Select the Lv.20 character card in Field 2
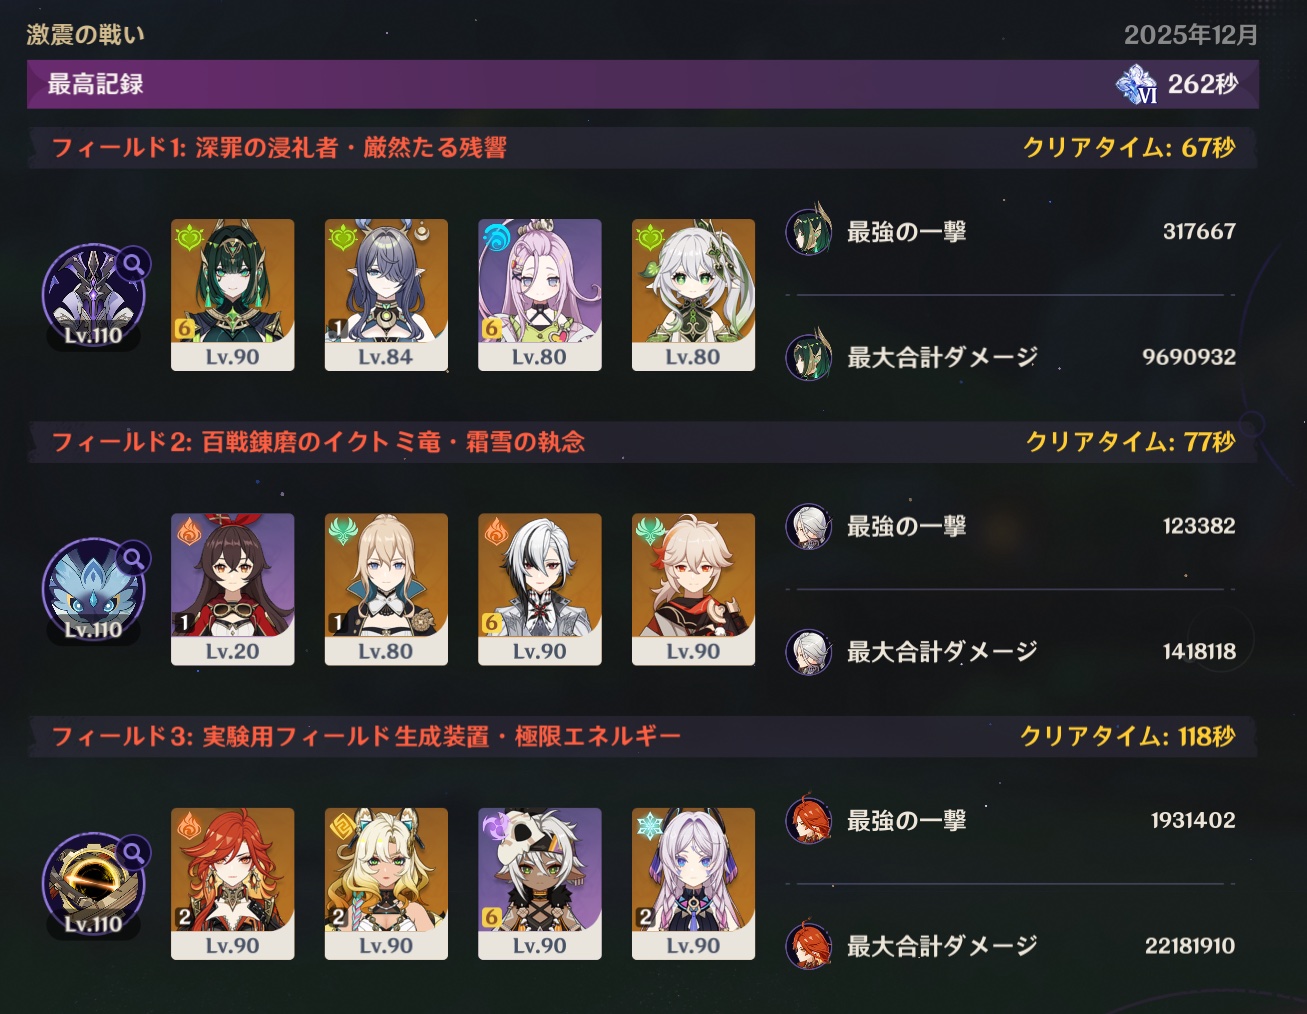Image resolution: width=1307 pixels, height=1014 pixels. [x=233, y=589]
